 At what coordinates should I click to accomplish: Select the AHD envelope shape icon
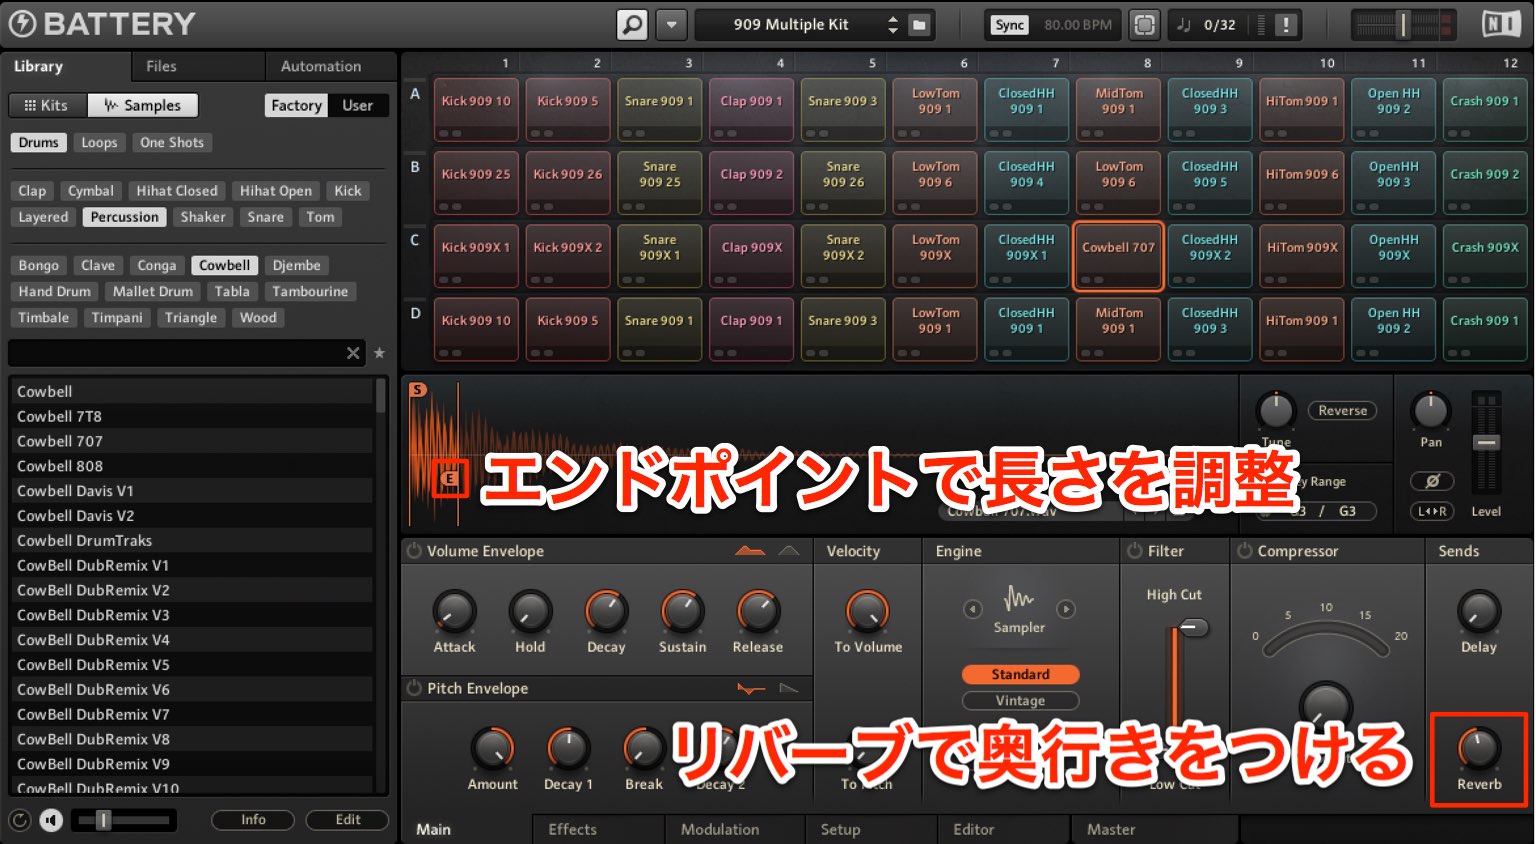point(789,551)
